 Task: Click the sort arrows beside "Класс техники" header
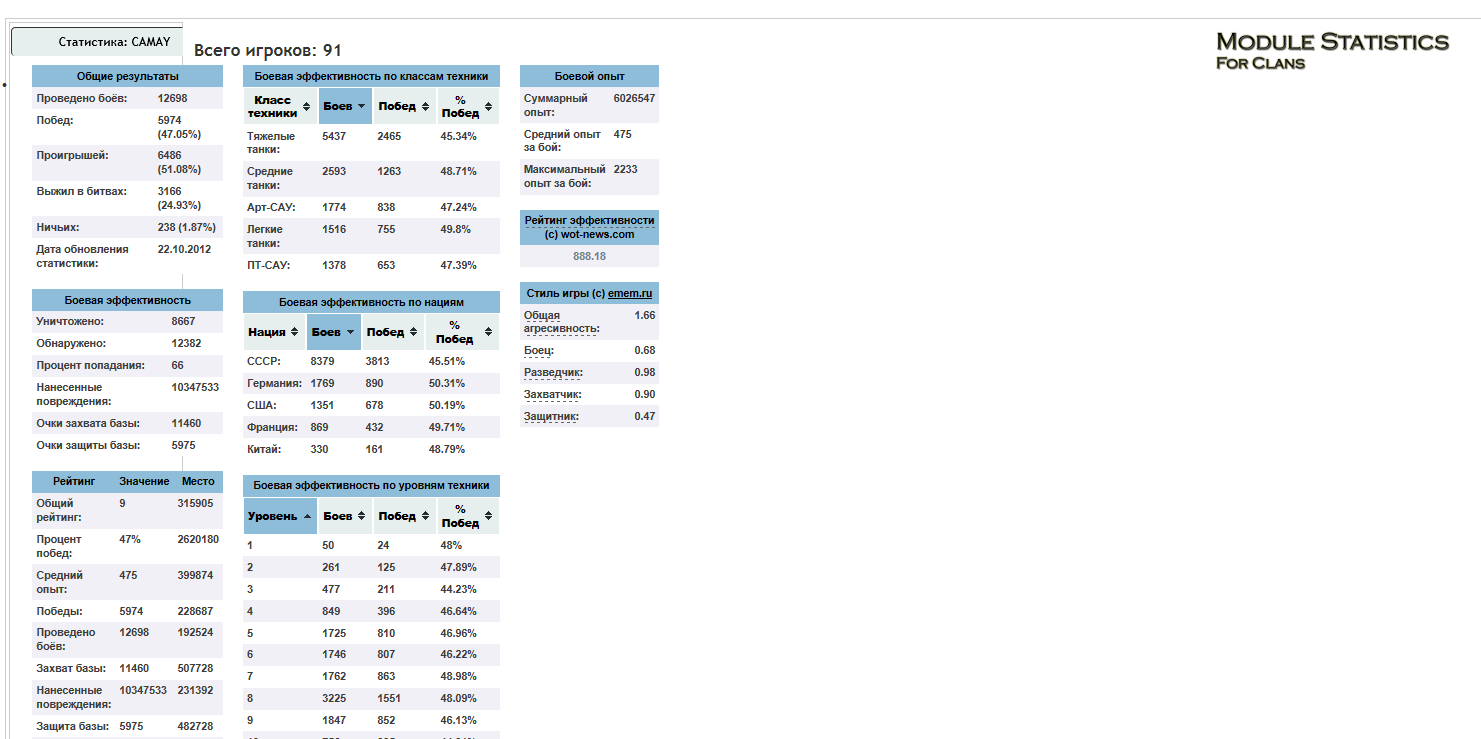pos(306,107)
